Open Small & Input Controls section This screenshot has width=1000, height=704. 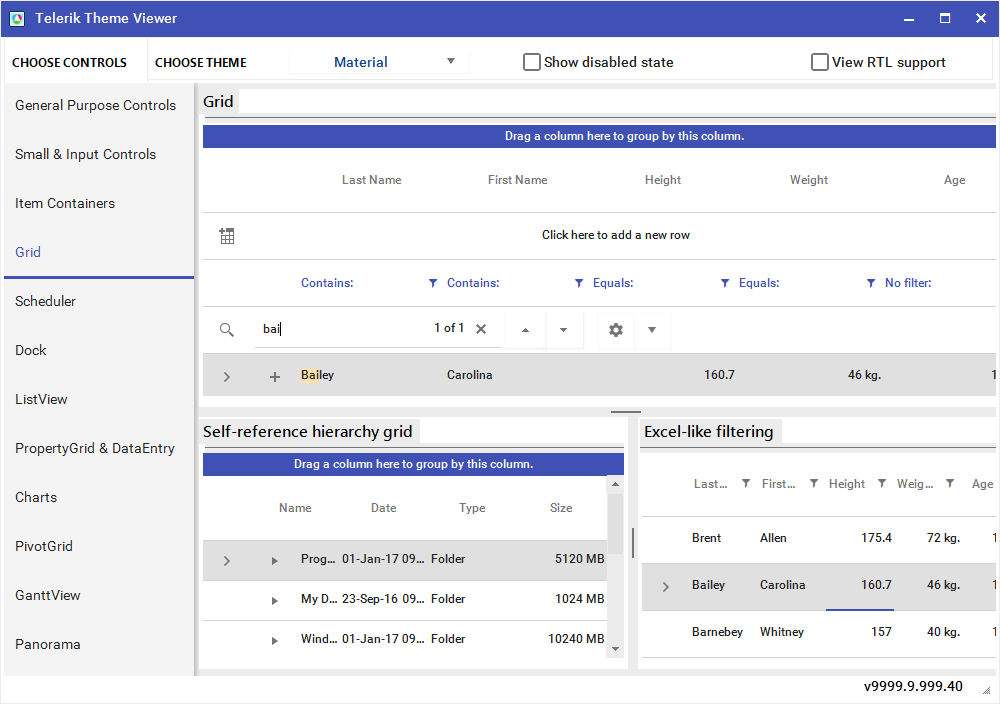(x=85, y=154)
